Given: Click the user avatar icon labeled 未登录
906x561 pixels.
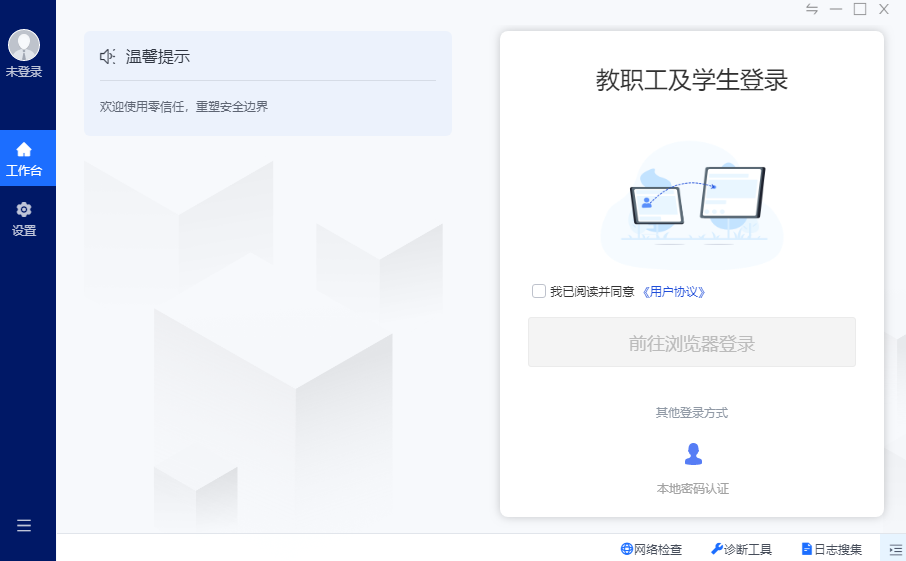Looking at the screenshot, I should click(24, 45).
